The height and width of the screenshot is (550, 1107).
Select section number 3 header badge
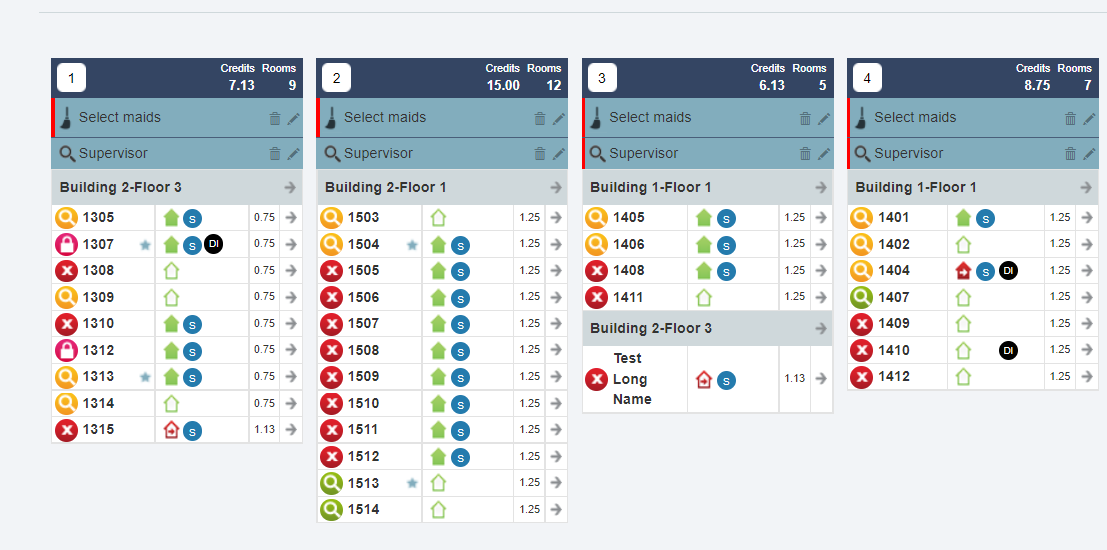coord(602,77)
